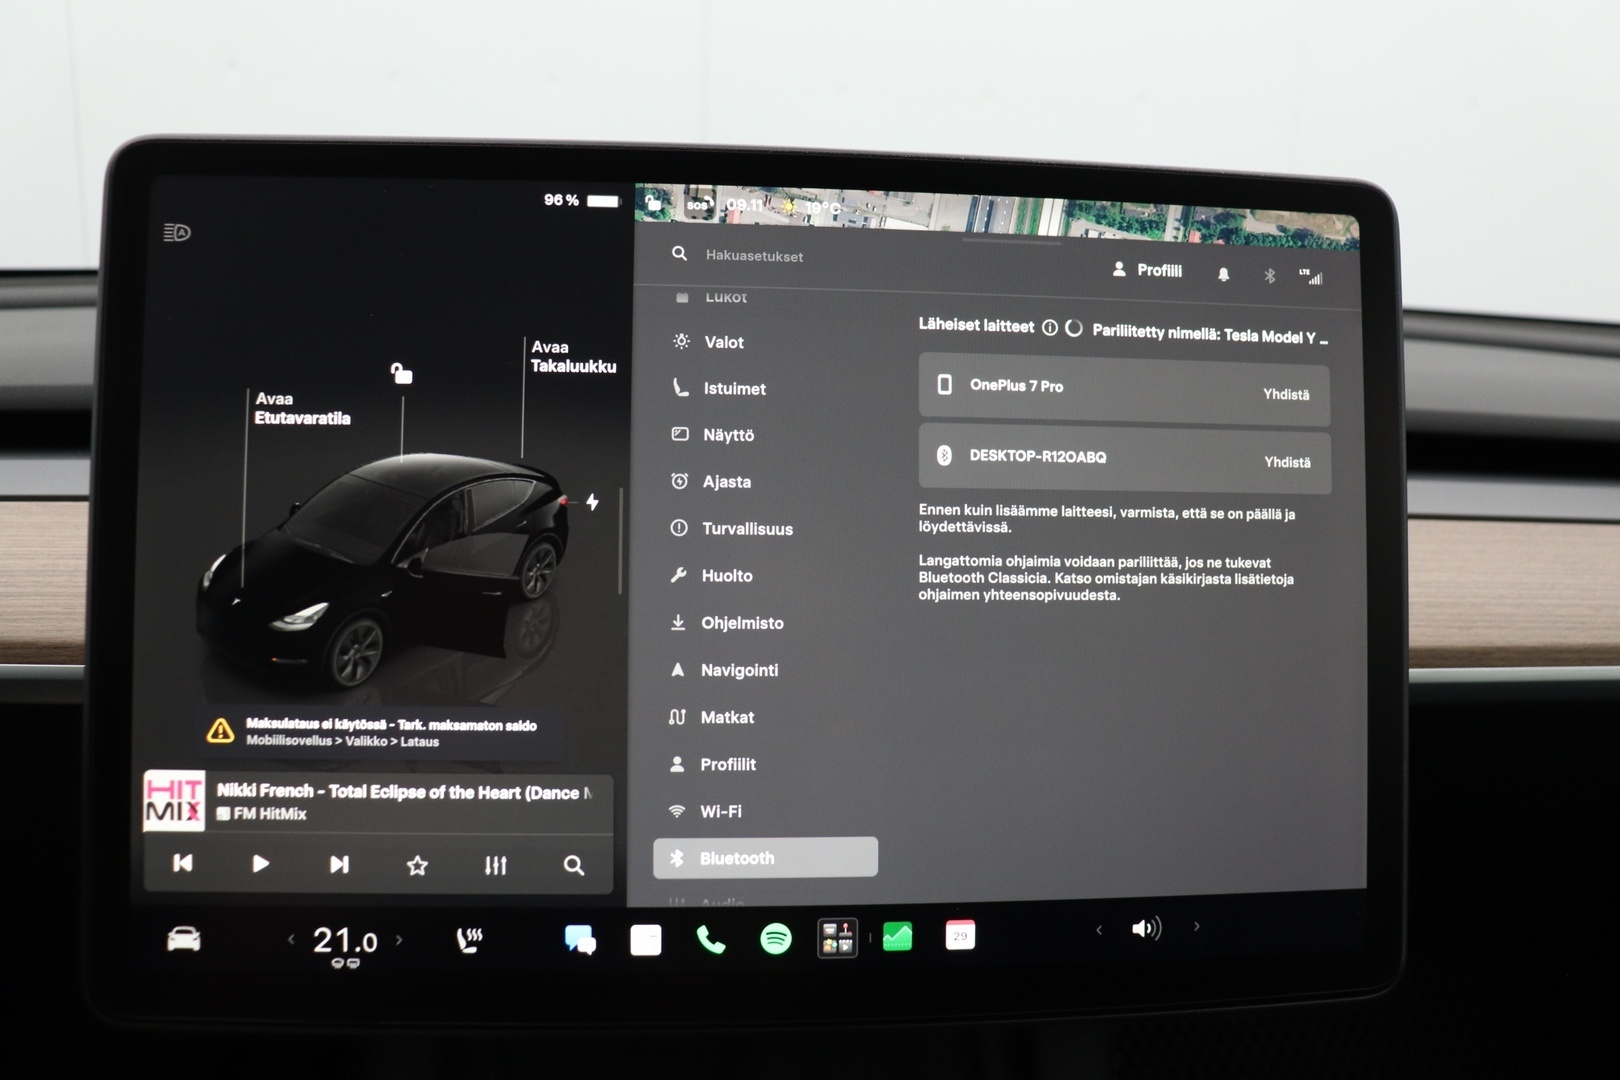Play the current FM HitMix track
The image size is (1620, 1080).
point(260,863)
